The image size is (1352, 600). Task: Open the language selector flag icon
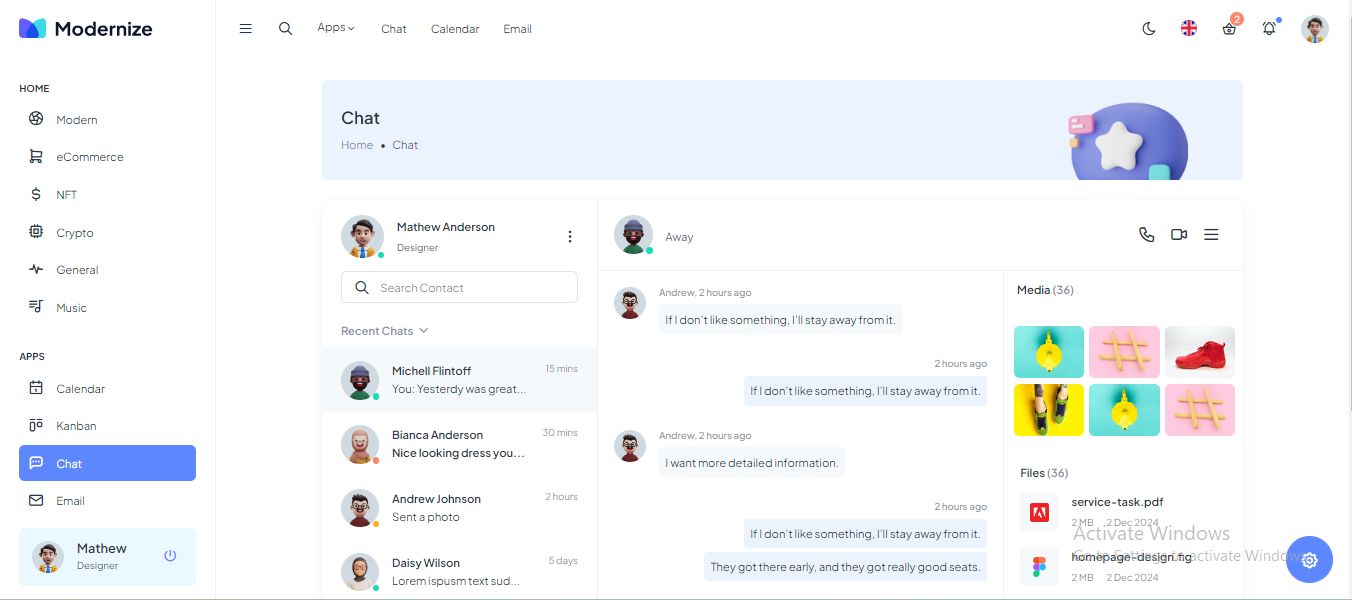click(1189, 29)
